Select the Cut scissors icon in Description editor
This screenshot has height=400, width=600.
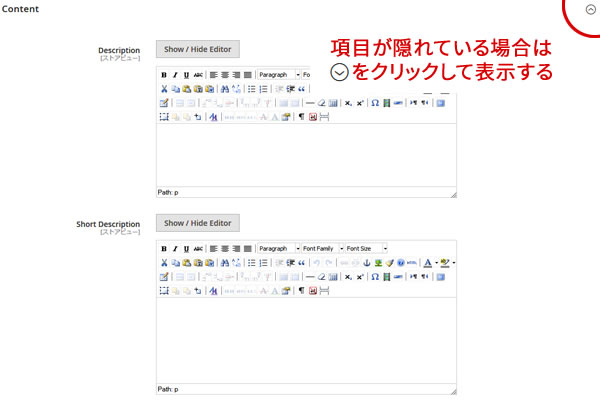pos(164,89)
